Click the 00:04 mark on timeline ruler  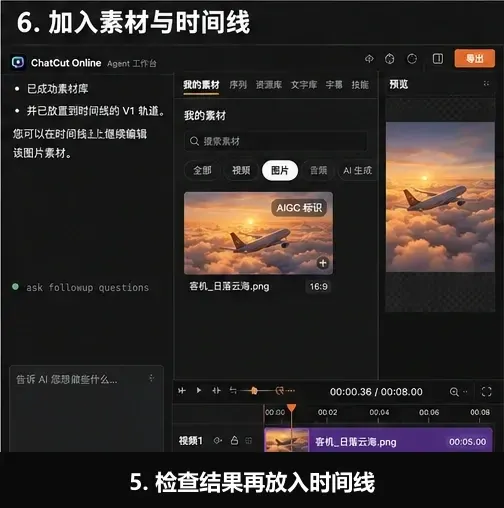point(379,412)
